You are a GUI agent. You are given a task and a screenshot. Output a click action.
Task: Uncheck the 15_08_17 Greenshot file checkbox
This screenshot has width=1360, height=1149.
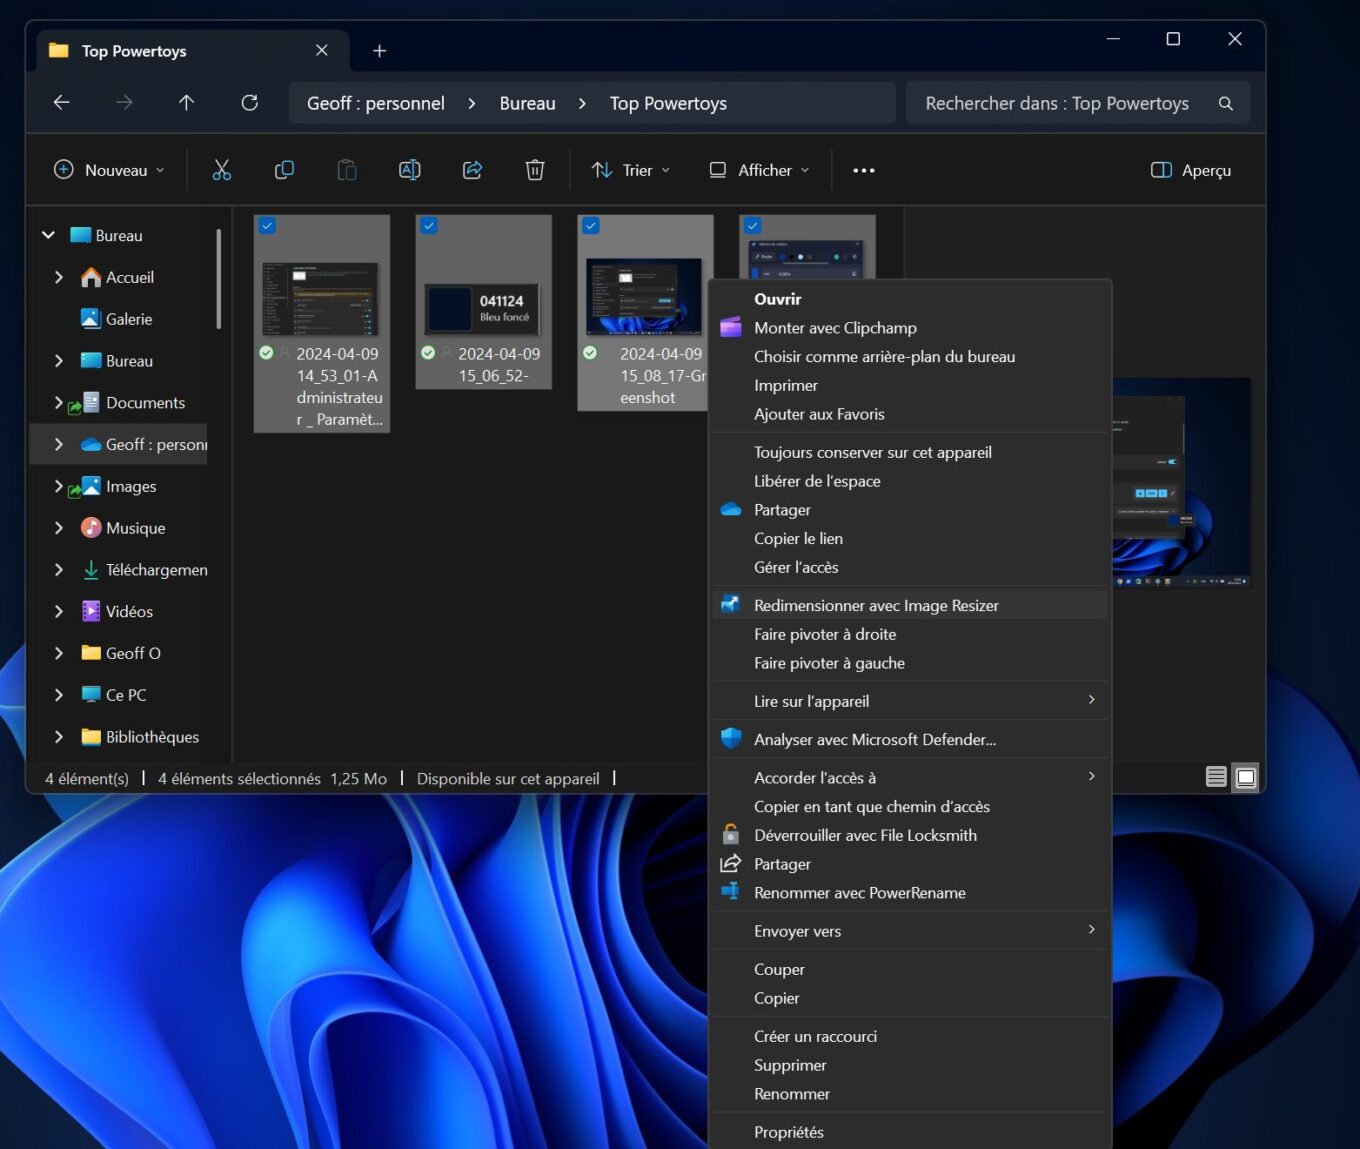[x=591, y=226]
